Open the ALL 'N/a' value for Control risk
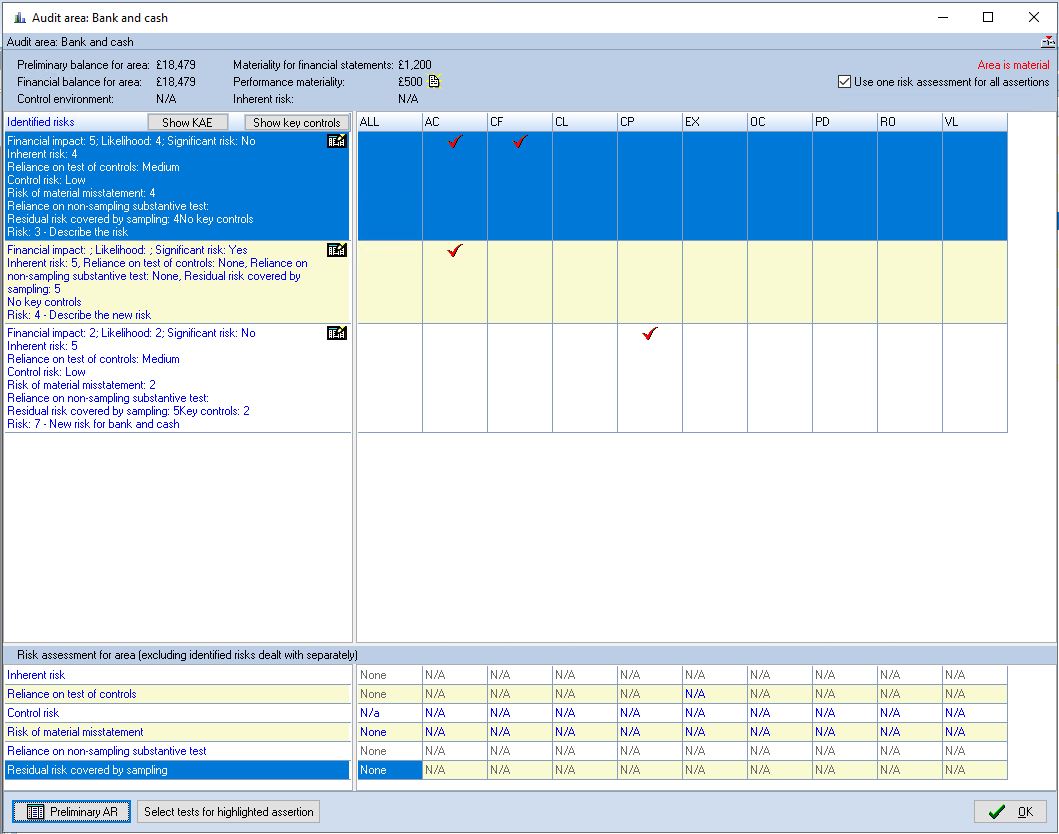The width and height of the screenshot is (1059, 834). 390,712
